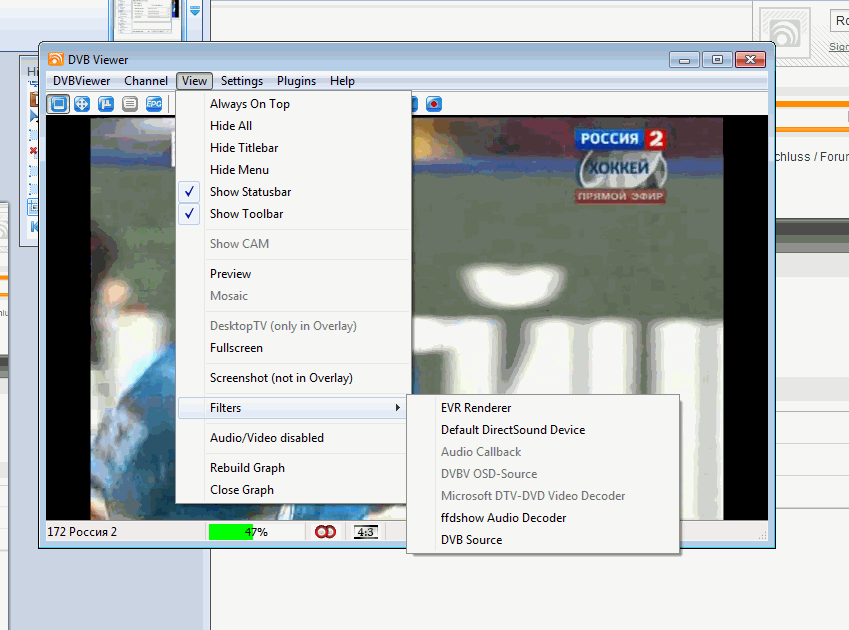
Task: Click the fullscreen arrows toolbar icon
Action: coord(83,103)
